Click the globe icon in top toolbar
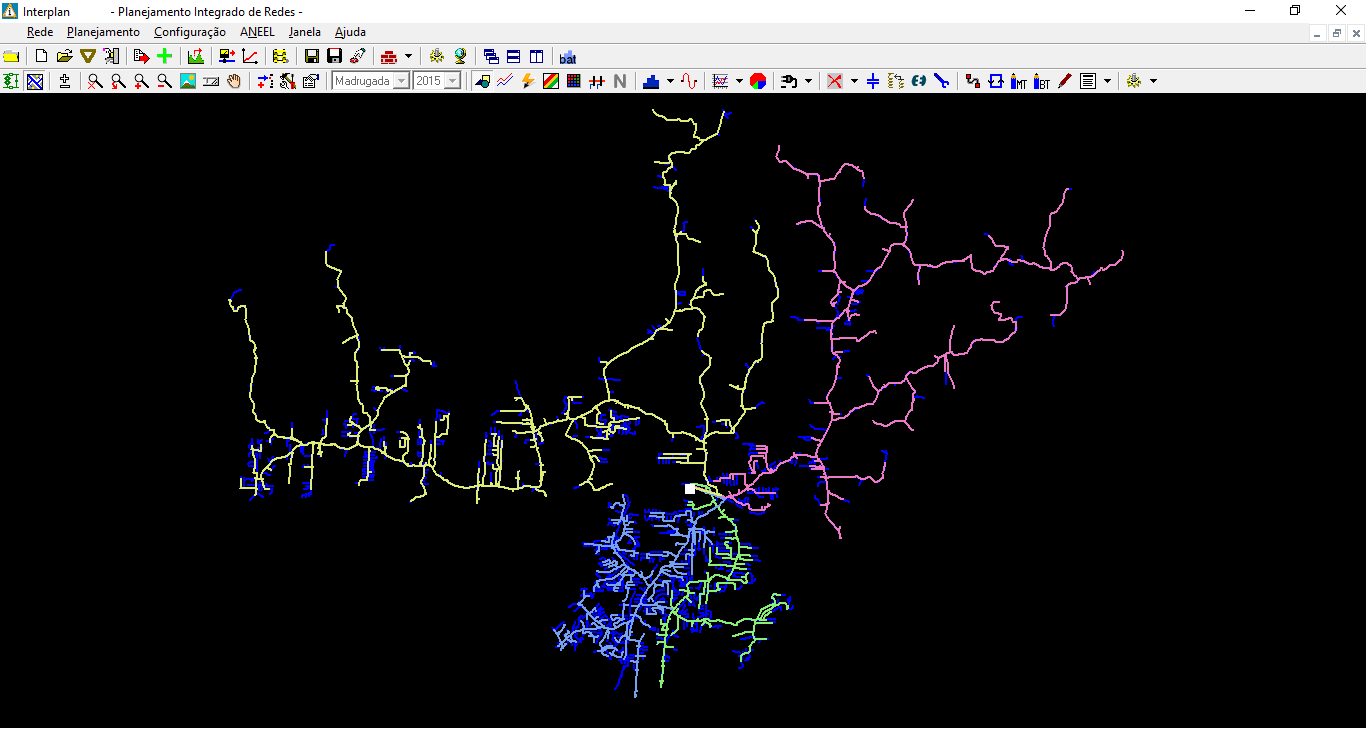Viewport: 1368px width, 729px height. click(x=460, y=57)
